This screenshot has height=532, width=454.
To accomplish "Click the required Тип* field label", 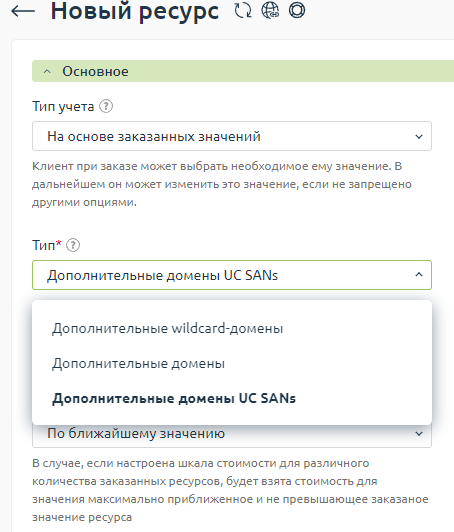I will click(47, 245).
